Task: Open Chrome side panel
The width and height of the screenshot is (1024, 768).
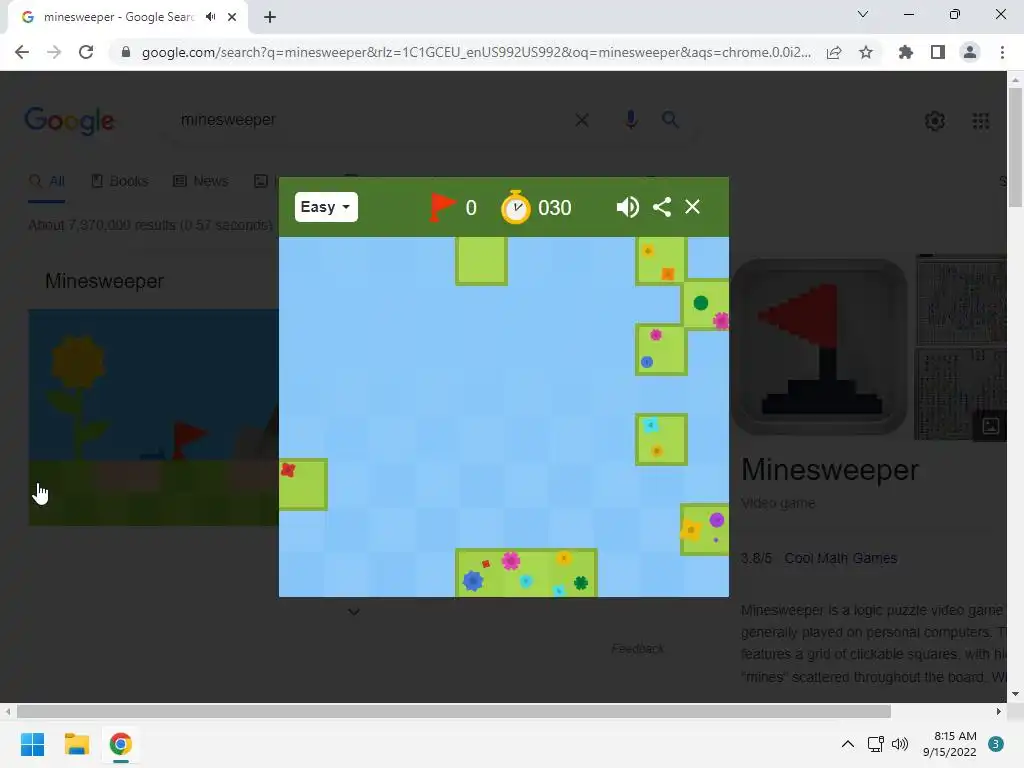Action: [x=938, y=52]
